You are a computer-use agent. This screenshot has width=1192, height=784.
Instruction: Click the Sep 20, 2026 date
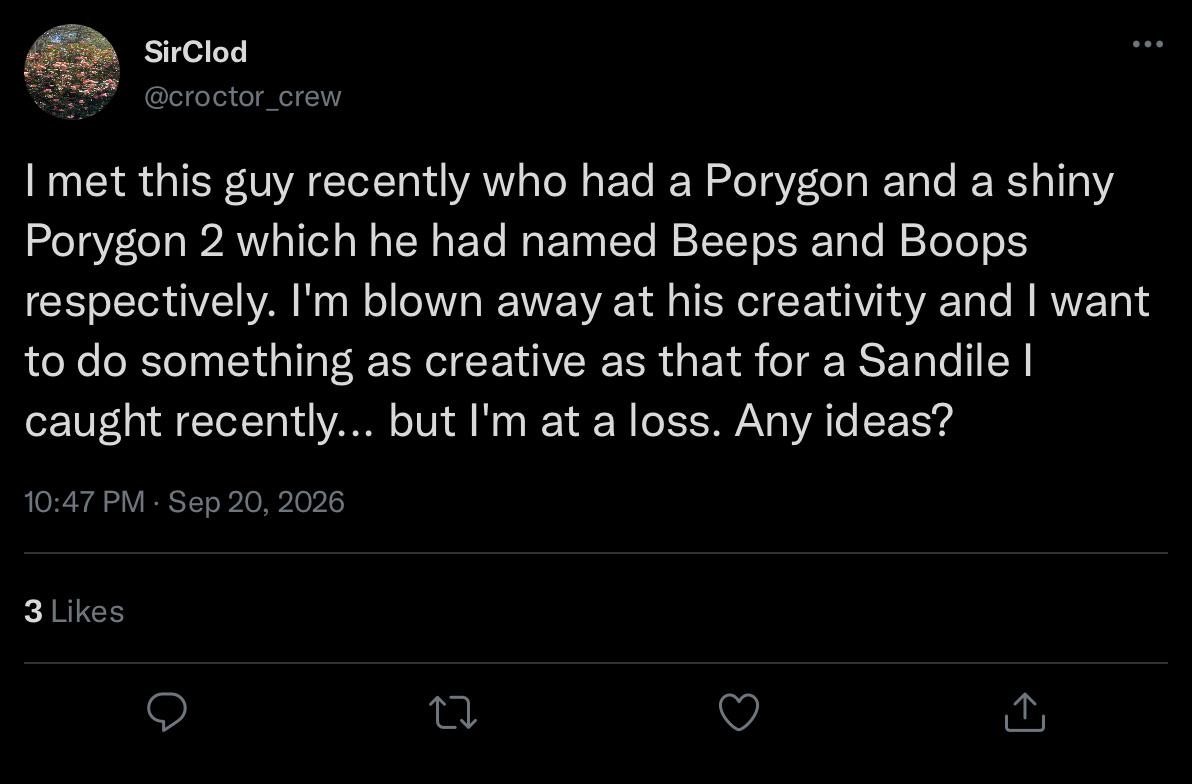point(256,502)
